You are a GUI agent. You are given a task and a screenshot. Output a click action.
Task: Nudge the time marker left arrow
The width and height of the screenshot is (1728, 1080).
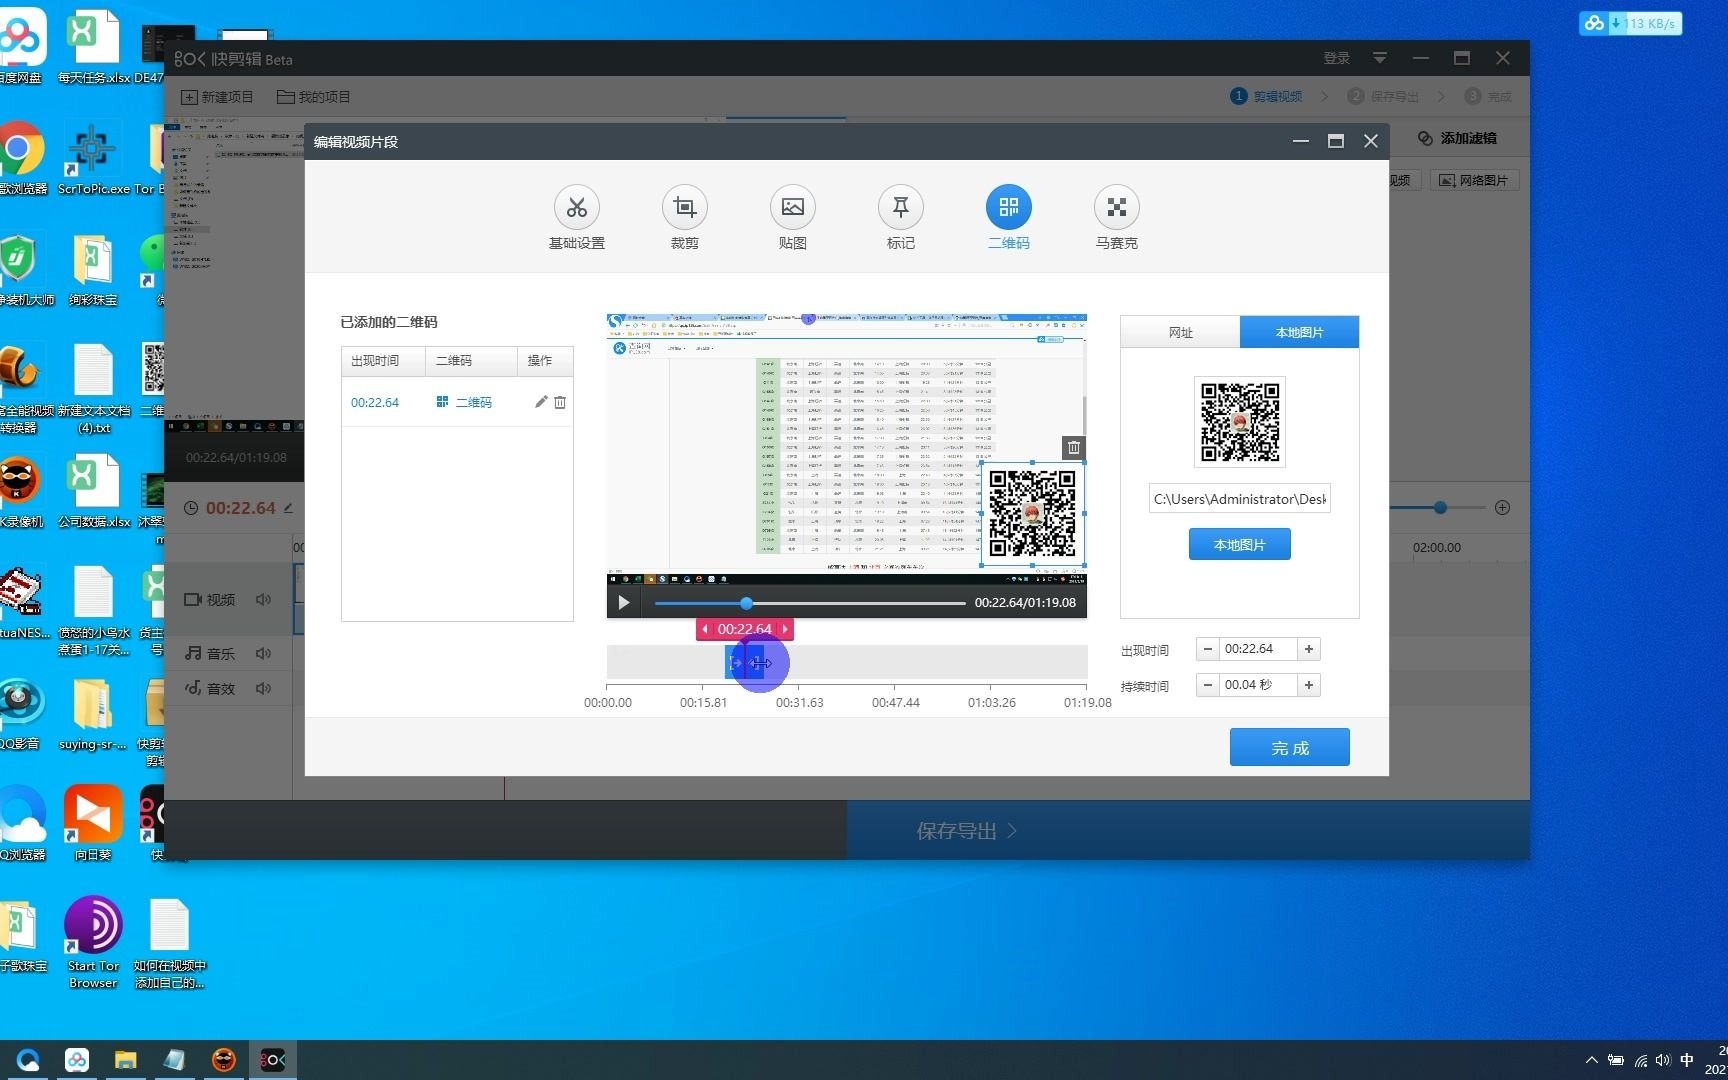(x=705, y=629)
